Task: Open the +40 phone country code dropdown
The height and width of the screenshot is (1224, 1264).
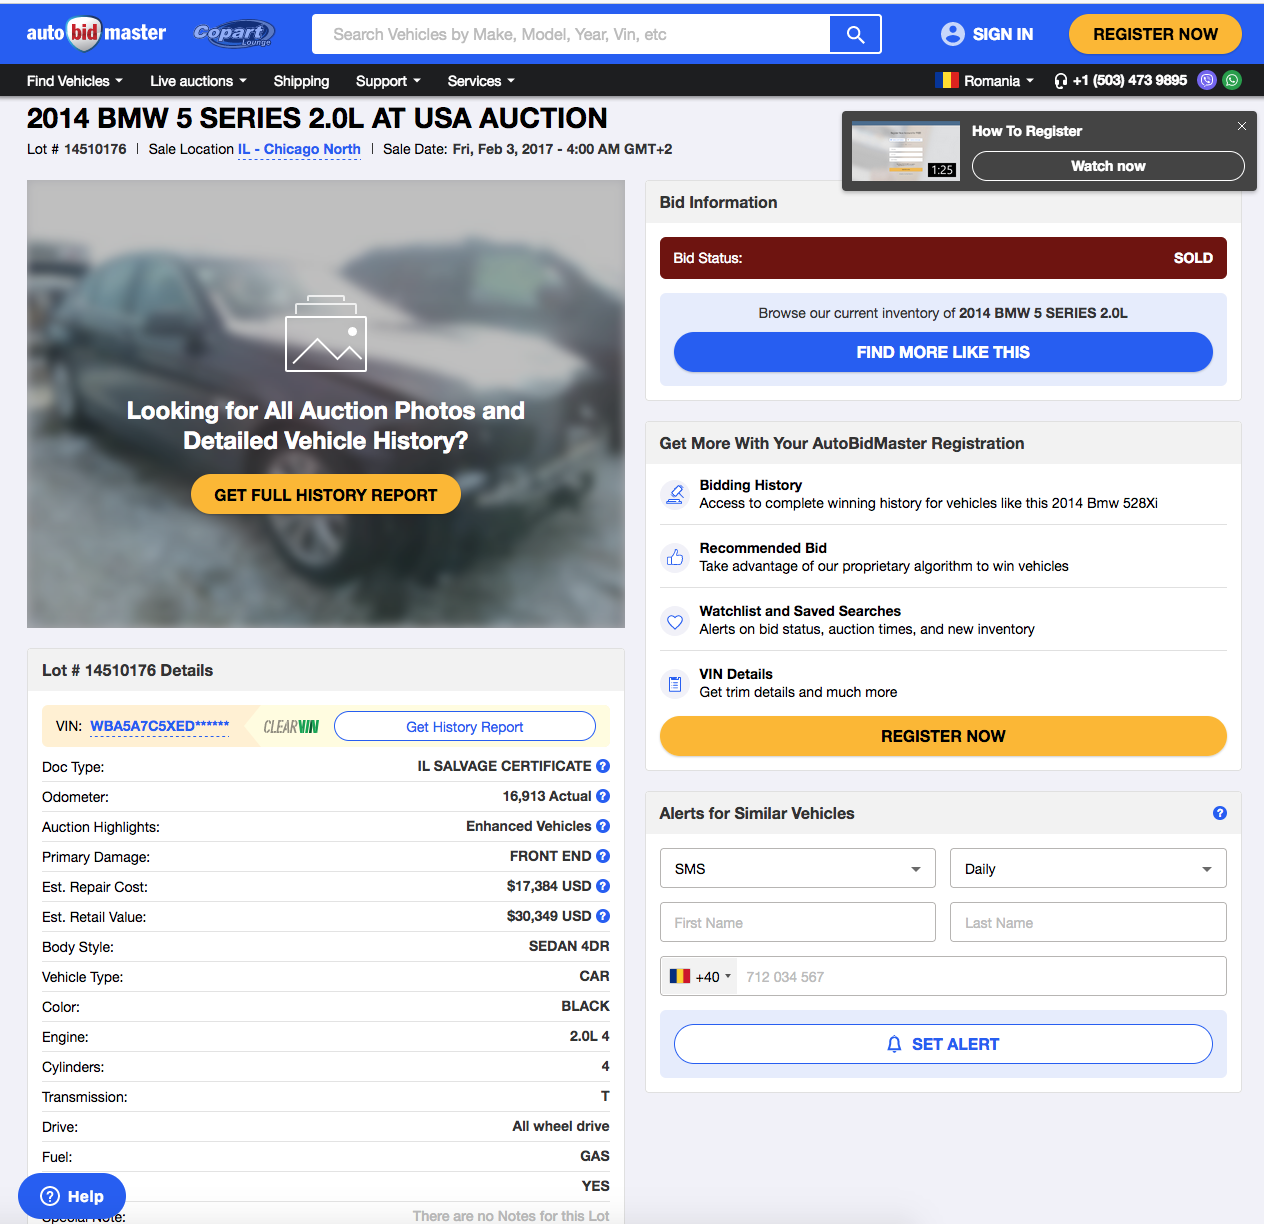Action: [700, 976]
